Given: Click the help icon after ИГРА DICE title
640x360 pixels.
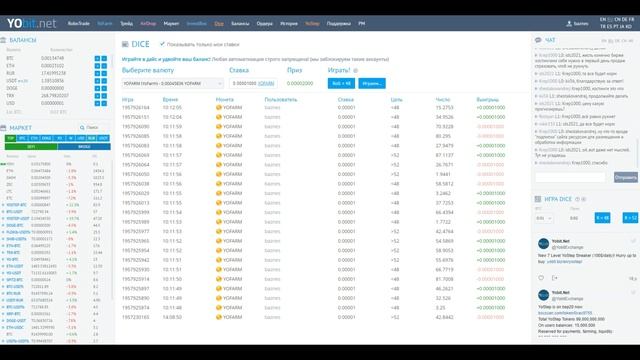Looking at the screenshot, I should [577, 199].
